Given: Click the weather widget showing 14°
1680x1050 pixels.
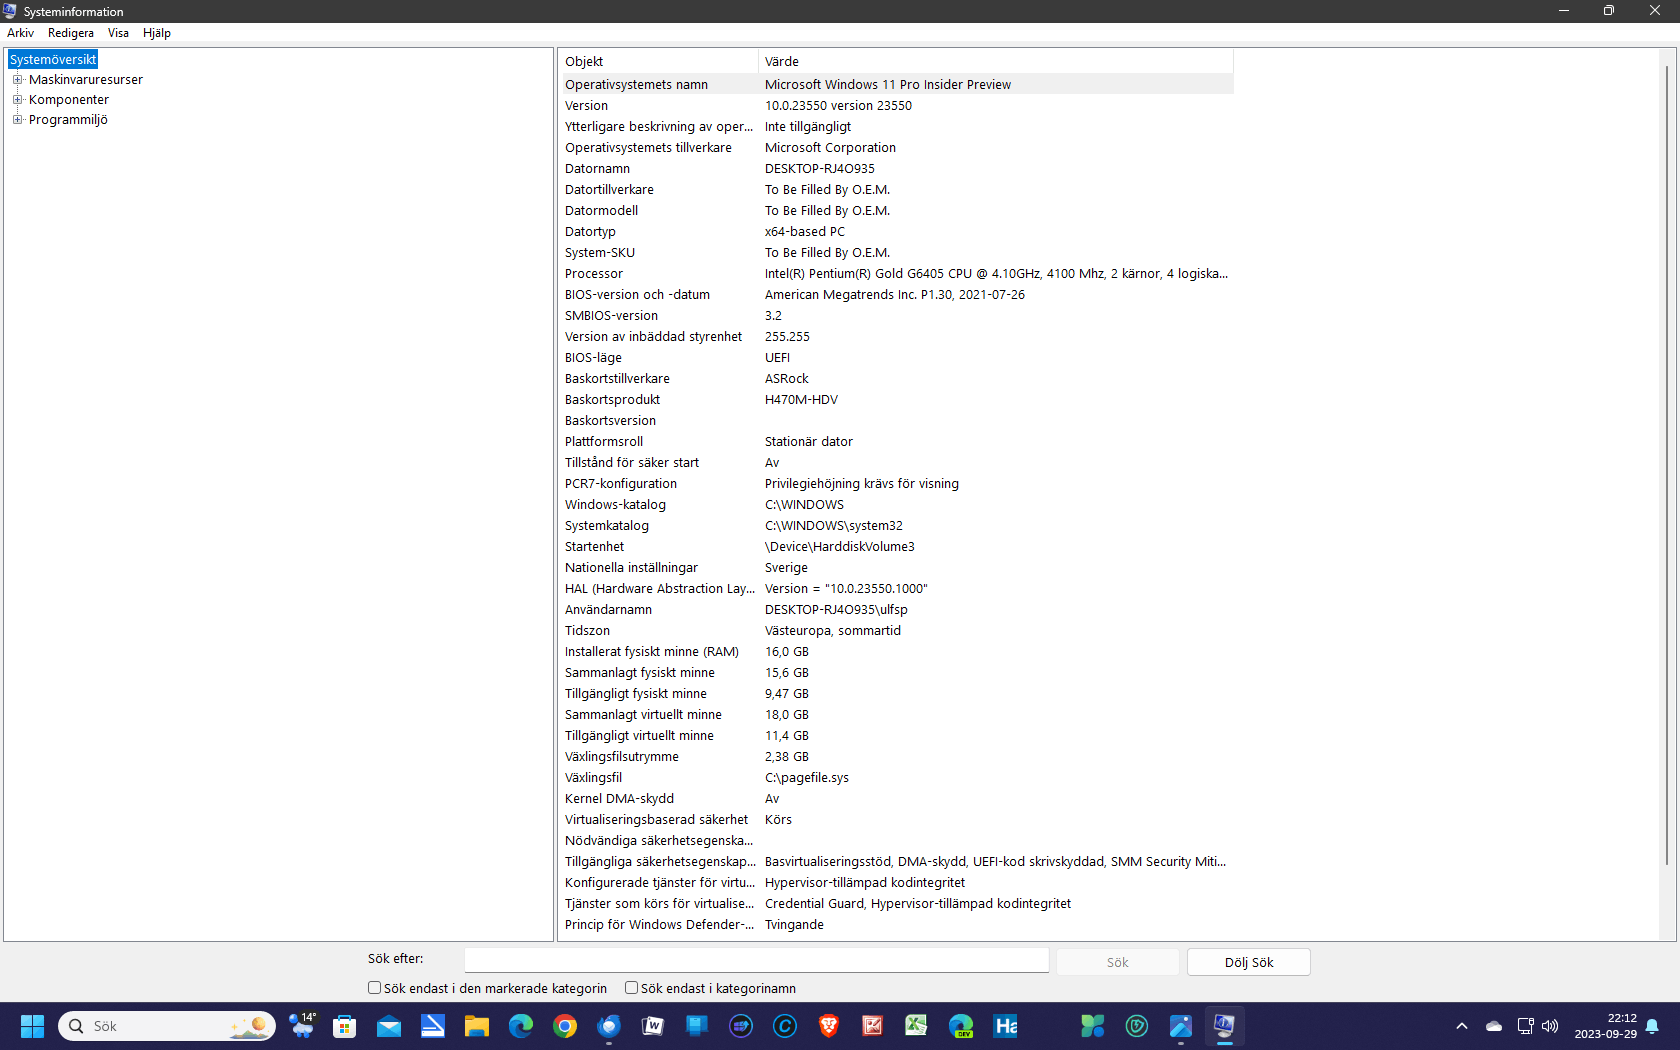Looking at the screenshot, I should (301, 1026).
